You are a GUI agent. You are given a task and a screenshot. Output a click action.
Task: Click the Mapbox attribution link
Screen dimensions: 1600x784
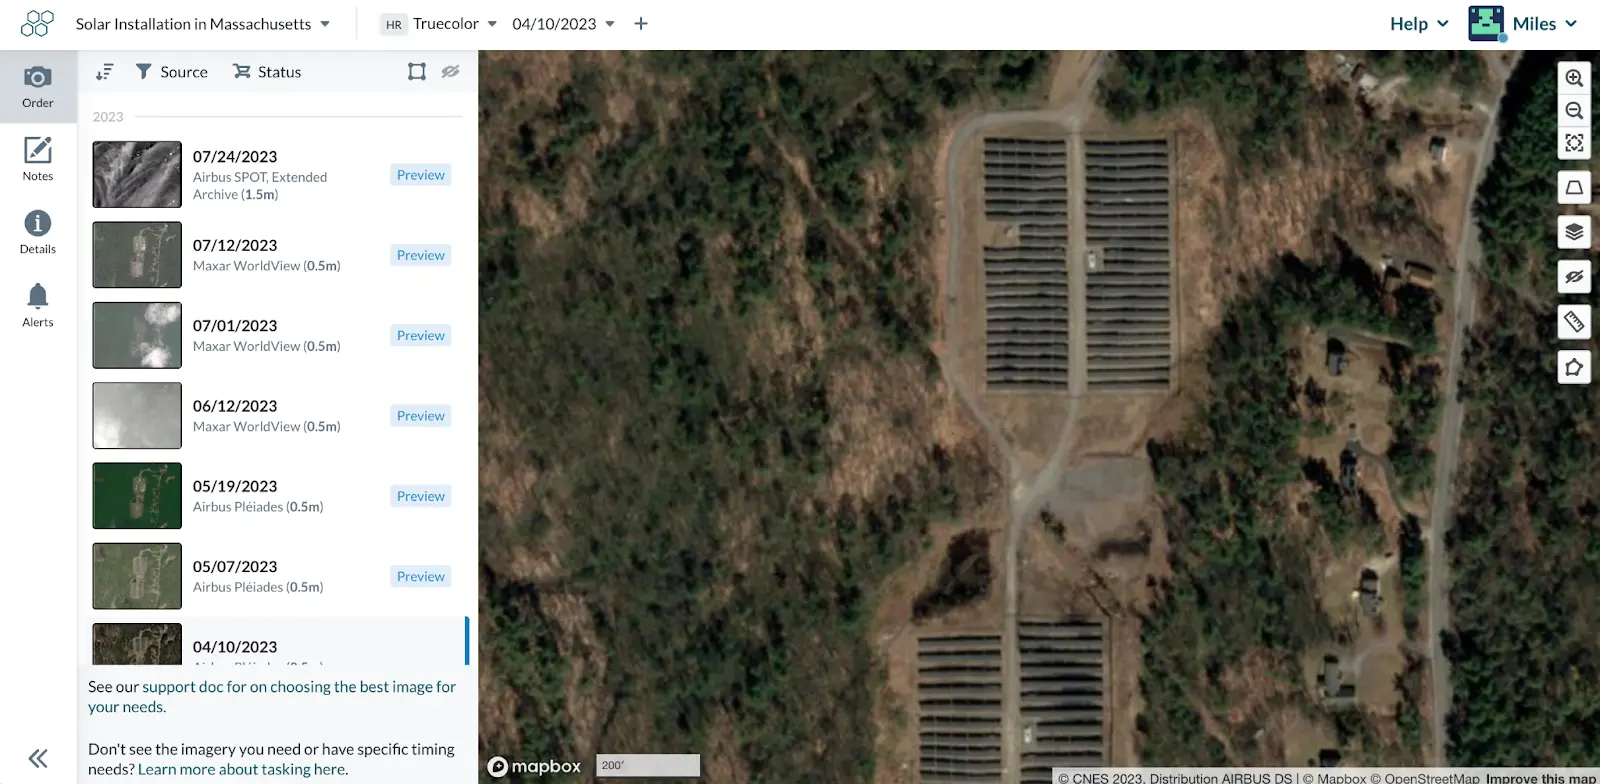(x=1334, y=778)
